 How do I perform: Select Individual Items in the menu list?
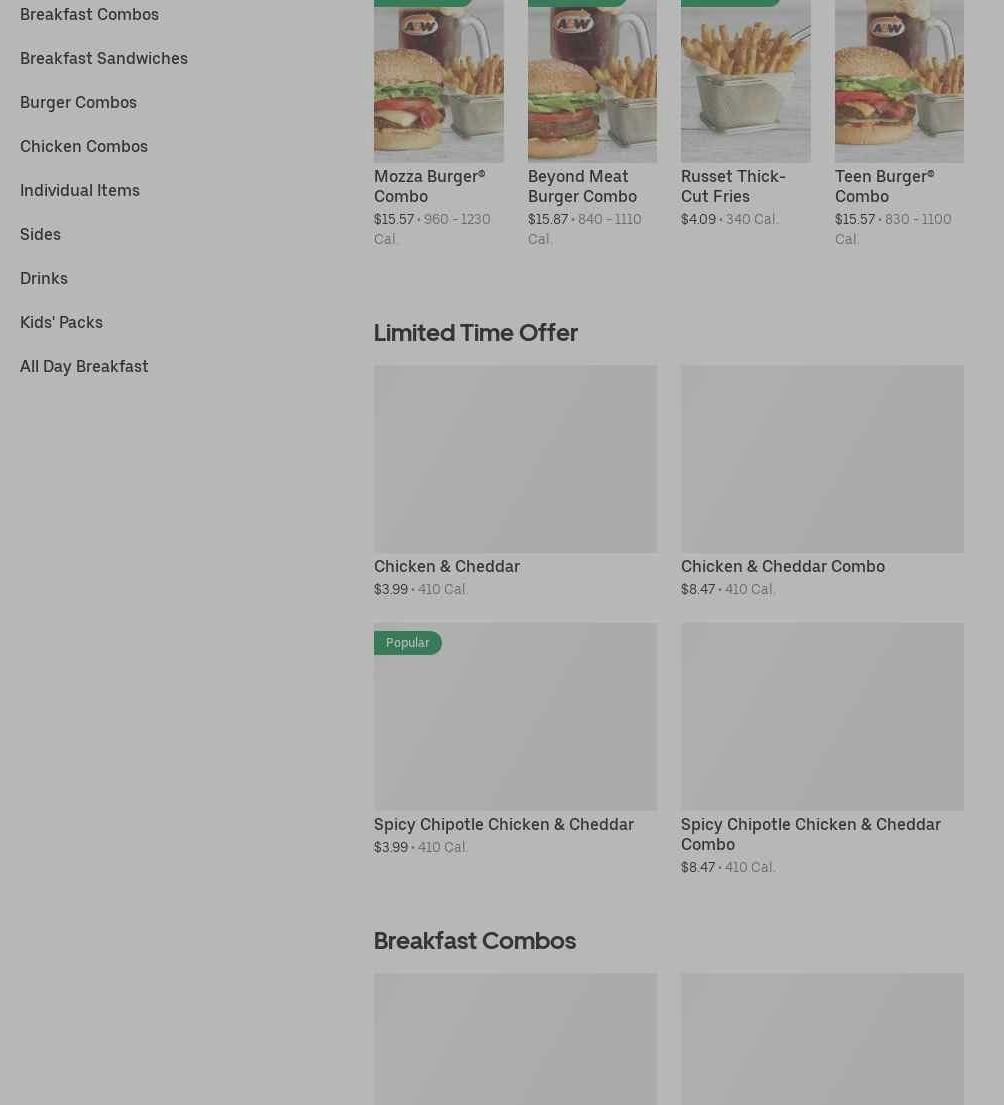pos(80,190)
